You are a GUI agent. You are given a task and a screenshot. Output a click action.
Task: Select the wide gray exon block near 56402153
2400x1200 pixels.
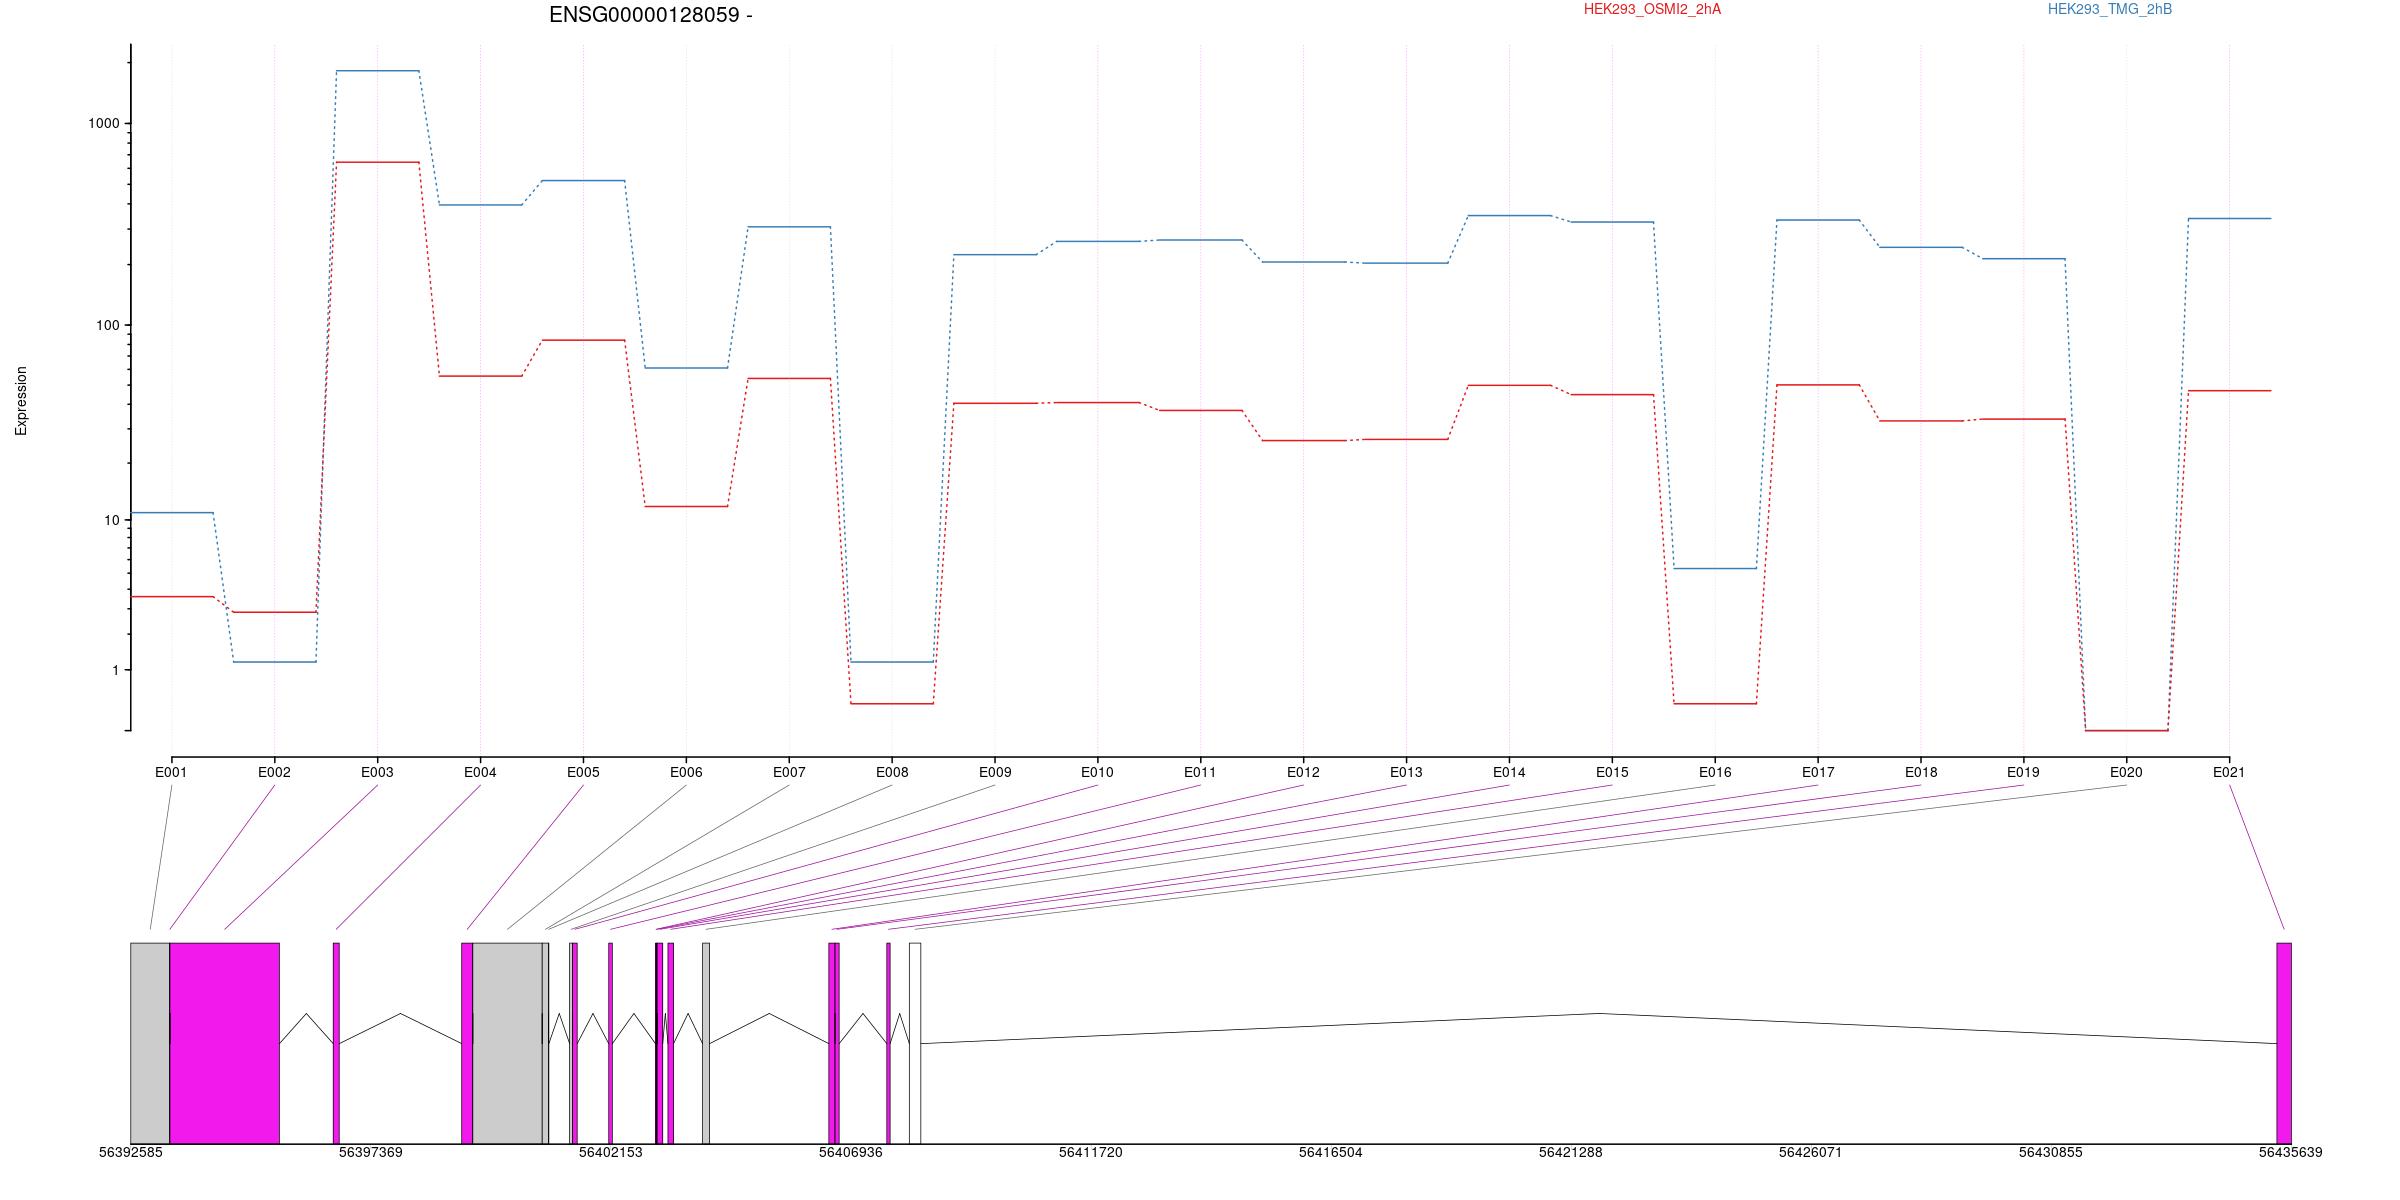coord(507,1043)
